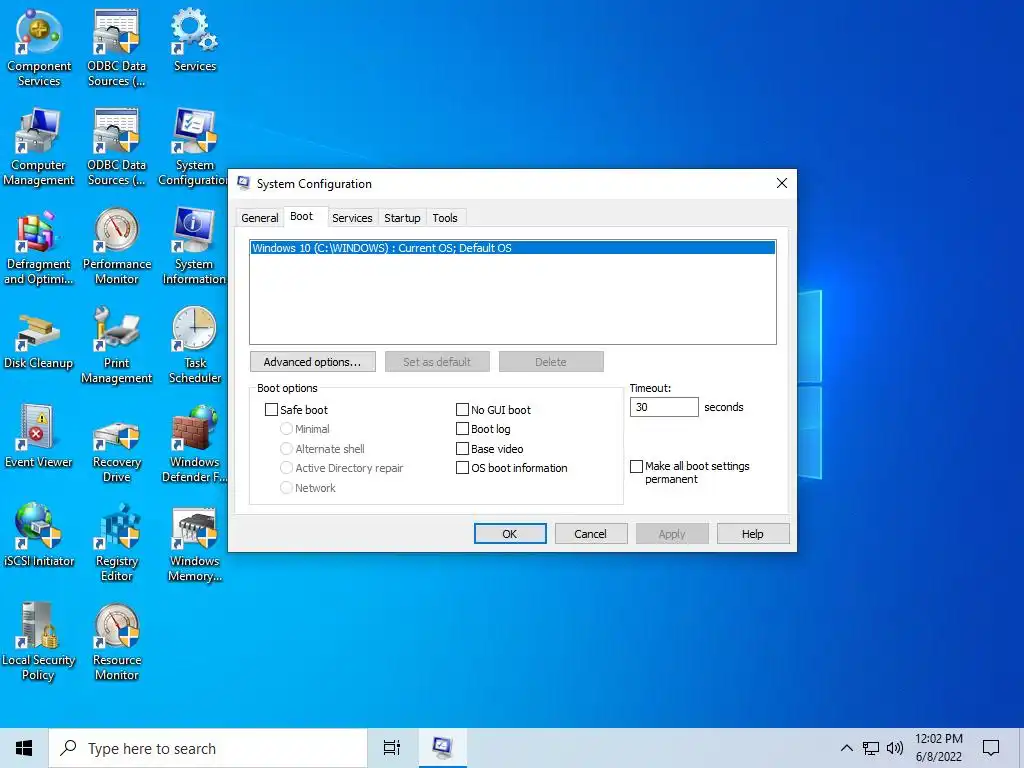Close the System Configuration dialog
The height and width of the screenshot is (768, 1024).
pyautogui.click(x=782, y=184)
